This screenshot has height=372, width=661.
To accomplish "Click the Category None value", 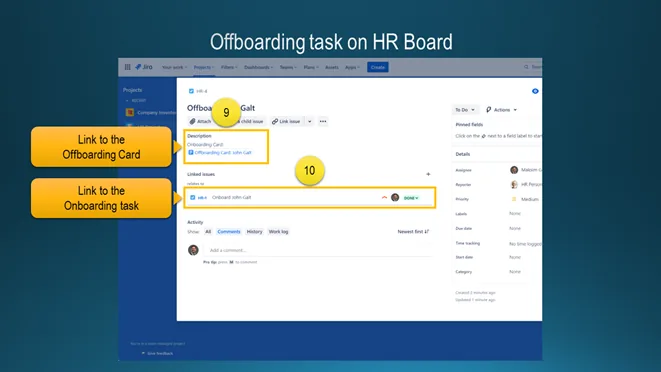I will pos(515,272).
